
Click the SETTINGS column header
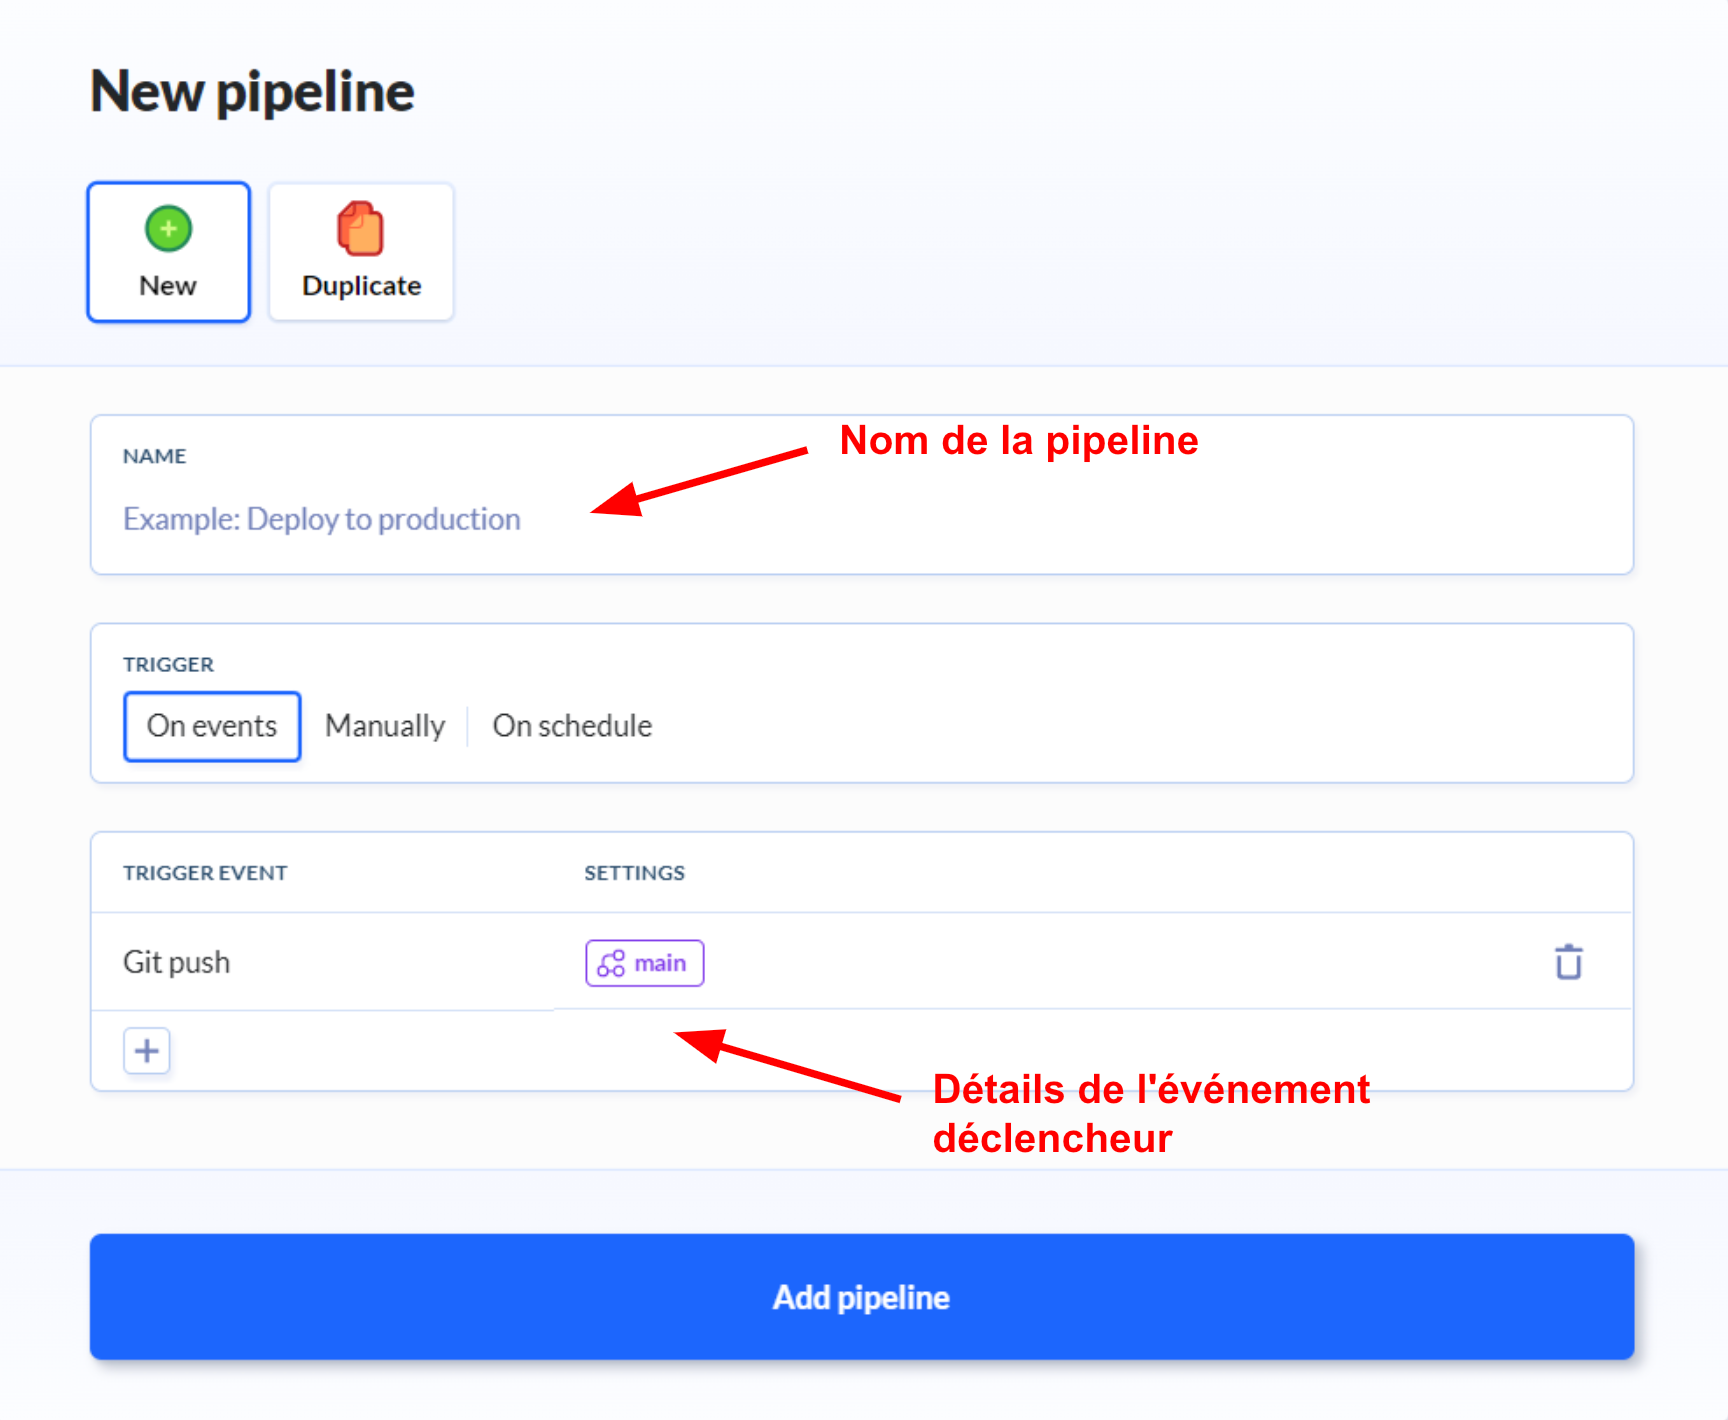(x=634, y=873)
